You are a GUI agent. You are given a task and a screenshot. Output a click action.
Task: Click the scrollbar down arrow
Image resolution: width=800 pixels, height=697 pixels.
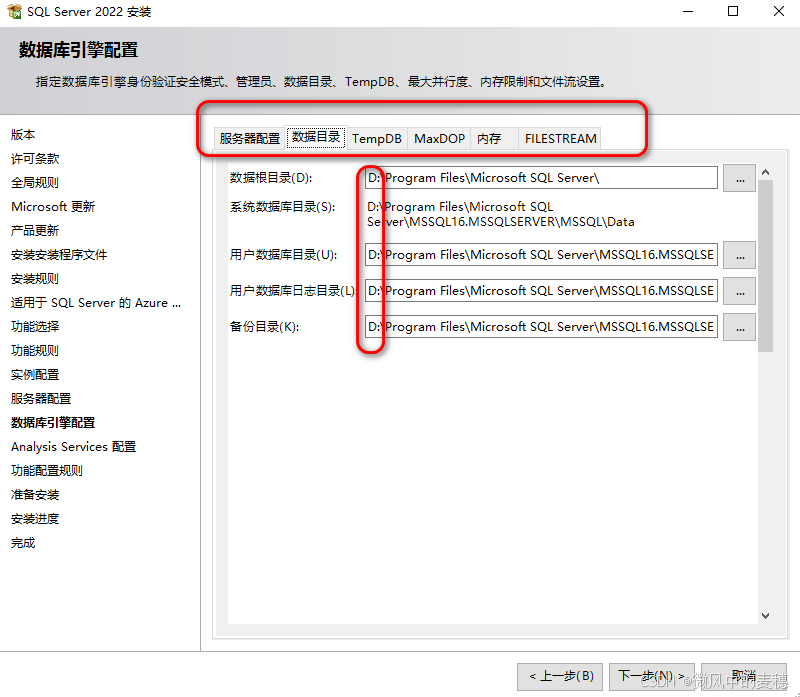[765, 616]
